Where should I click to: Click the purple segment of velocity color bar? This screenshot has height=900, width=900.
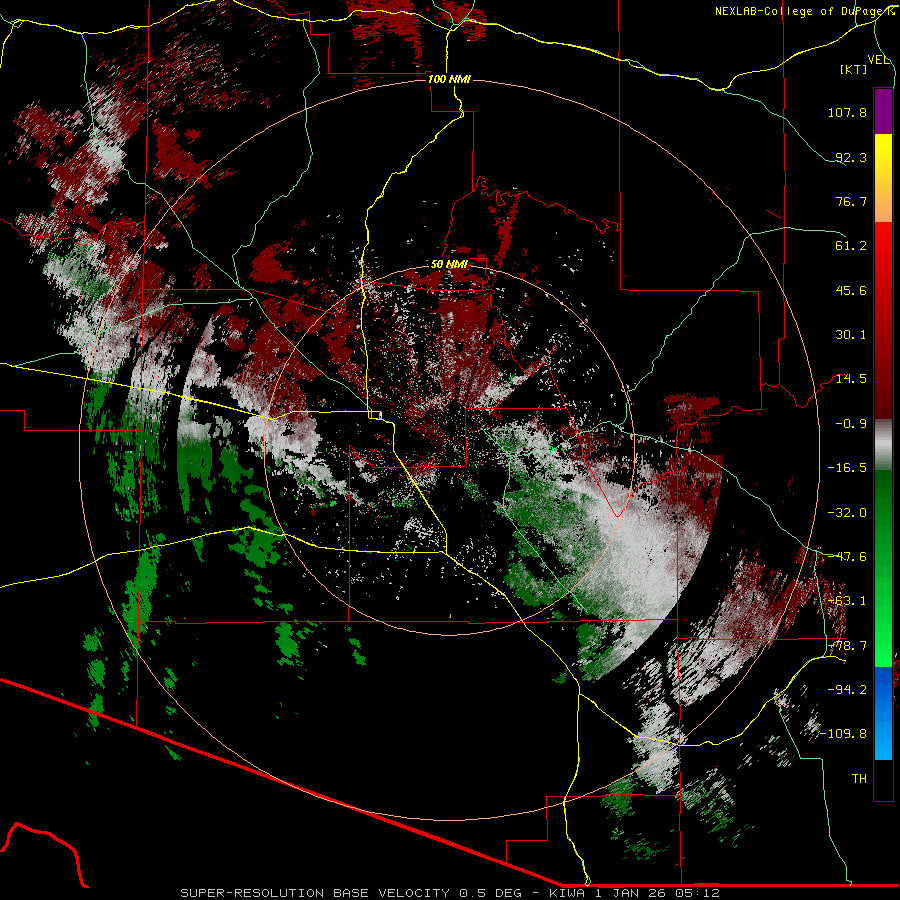point(883,111)
